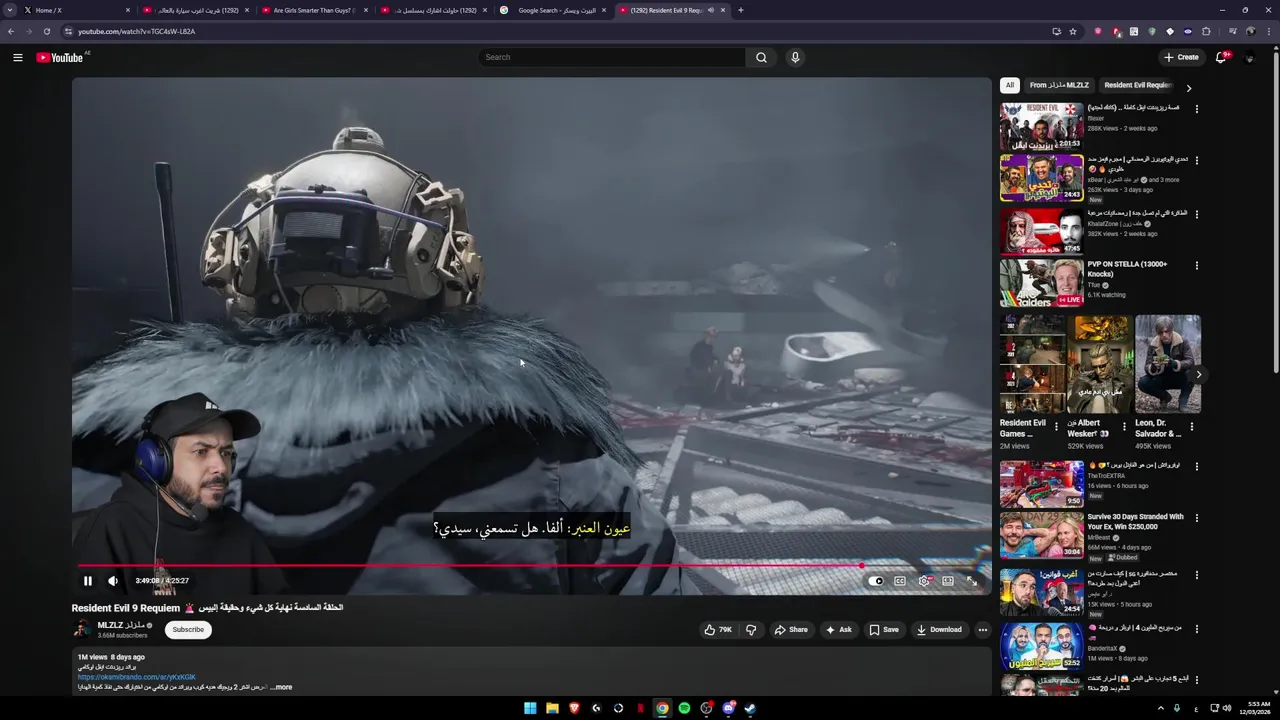This screenshot has width=1280, height=720.
Task: Open Survive 30 Days Stranded video title
Action: click(1135, 522)
